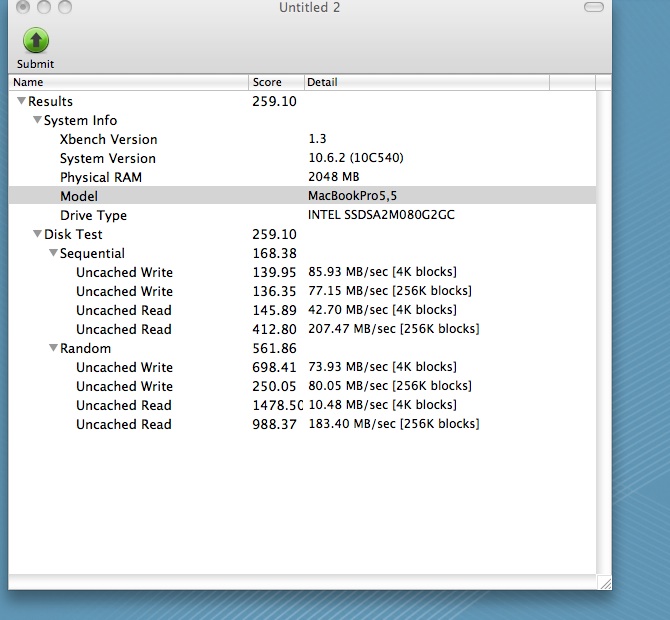This screenshot has height=620, width=670.
Task: Select the 42.70 MB/sec Uncached Read row
Action: 302,310
